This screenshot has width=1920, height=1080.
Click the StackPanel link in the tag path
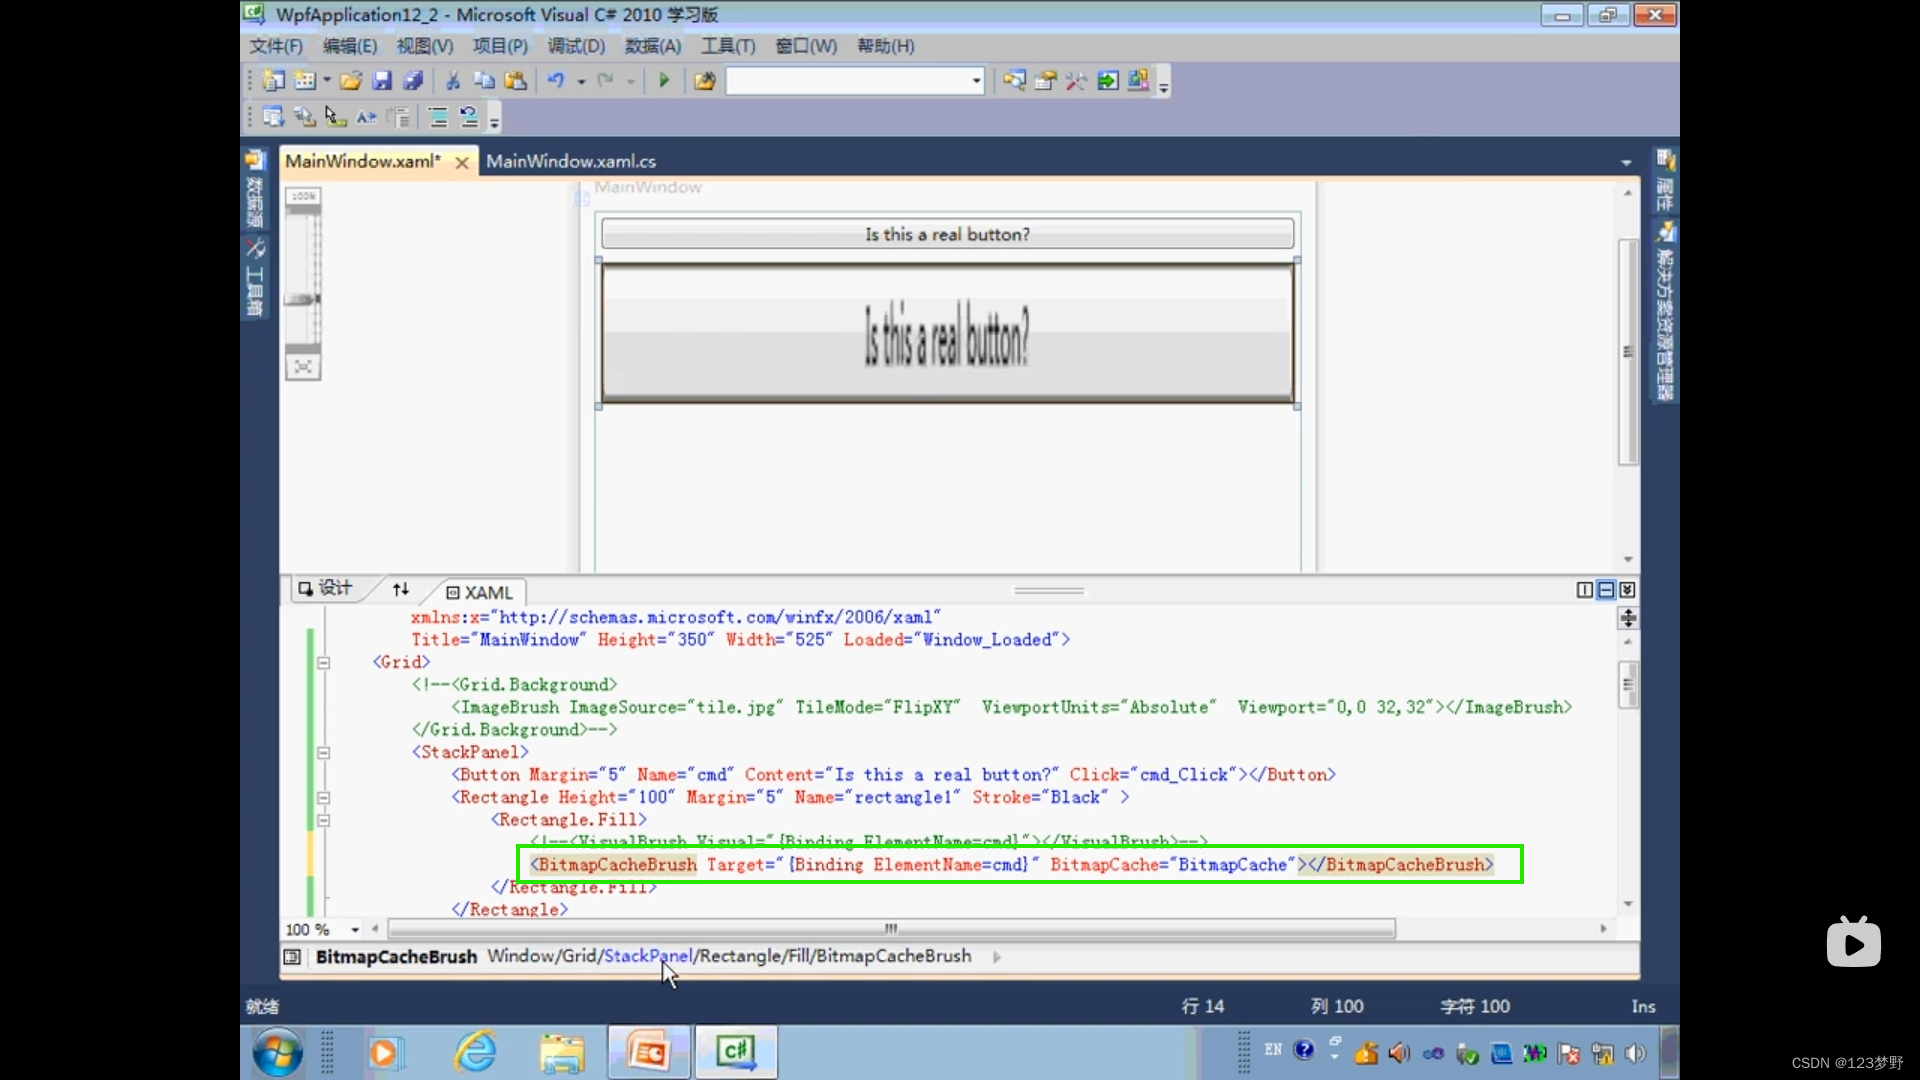coord(648,956)
